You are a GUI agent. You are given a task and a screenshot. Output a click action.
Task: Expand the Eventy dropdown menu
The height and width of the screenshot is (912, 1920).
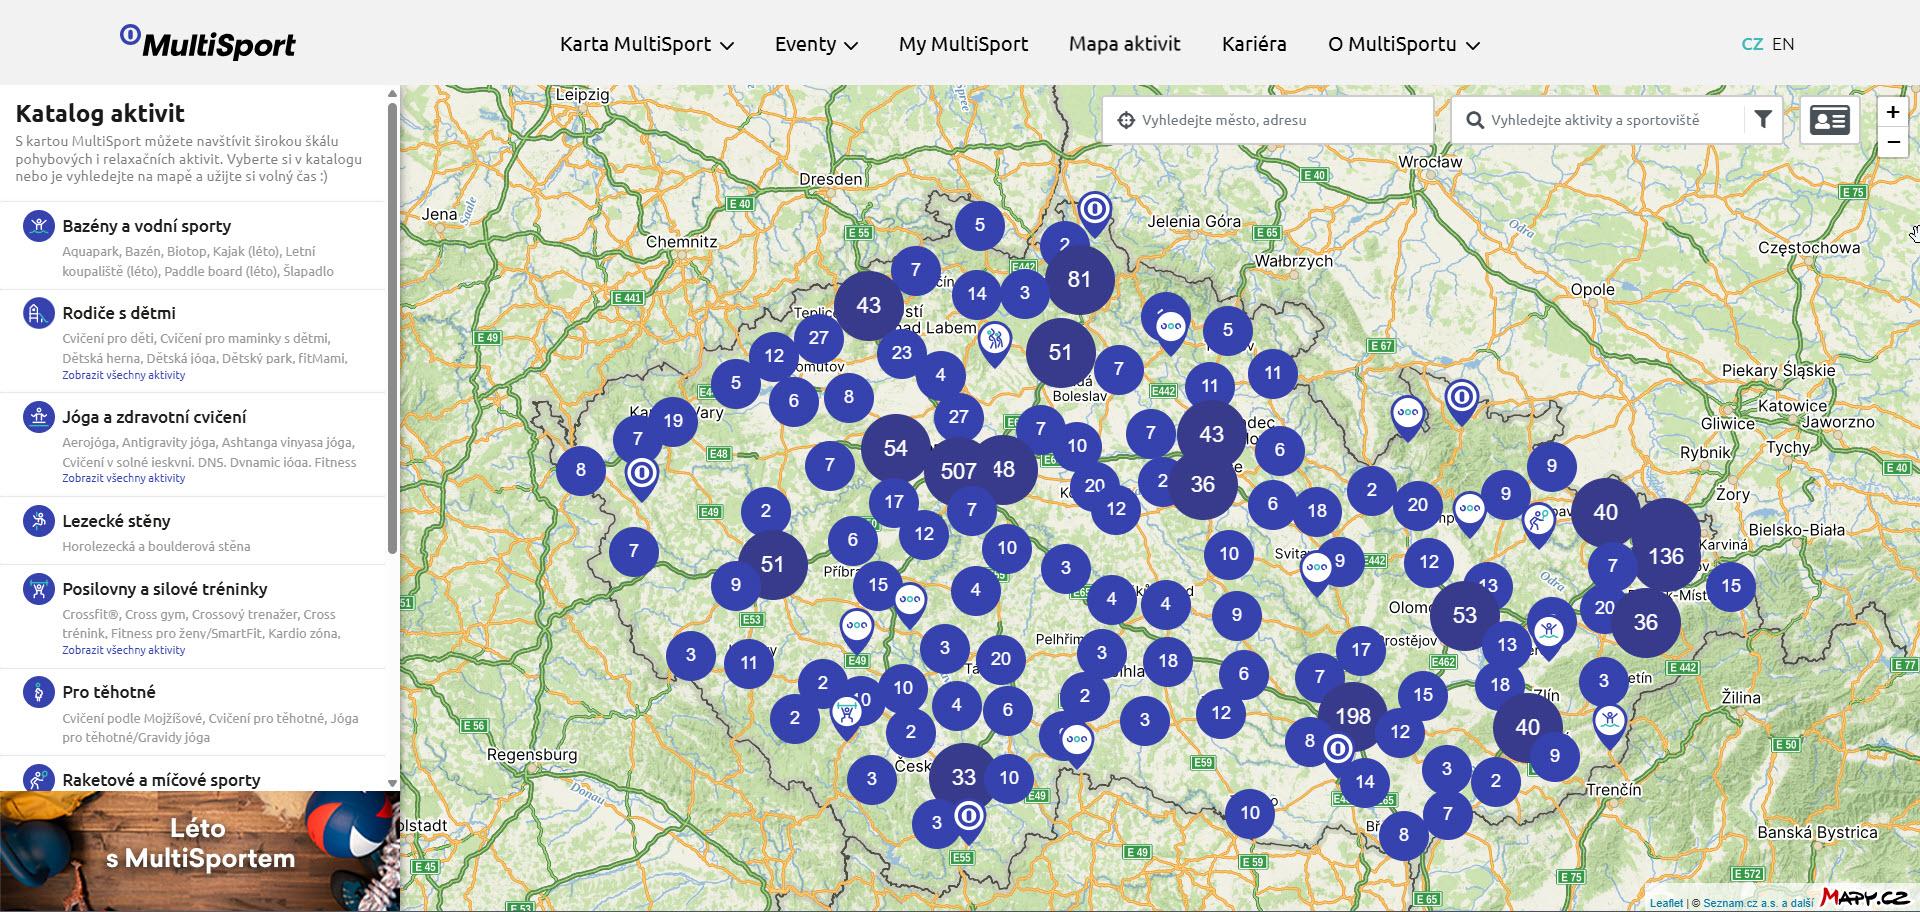coord(816,44)
